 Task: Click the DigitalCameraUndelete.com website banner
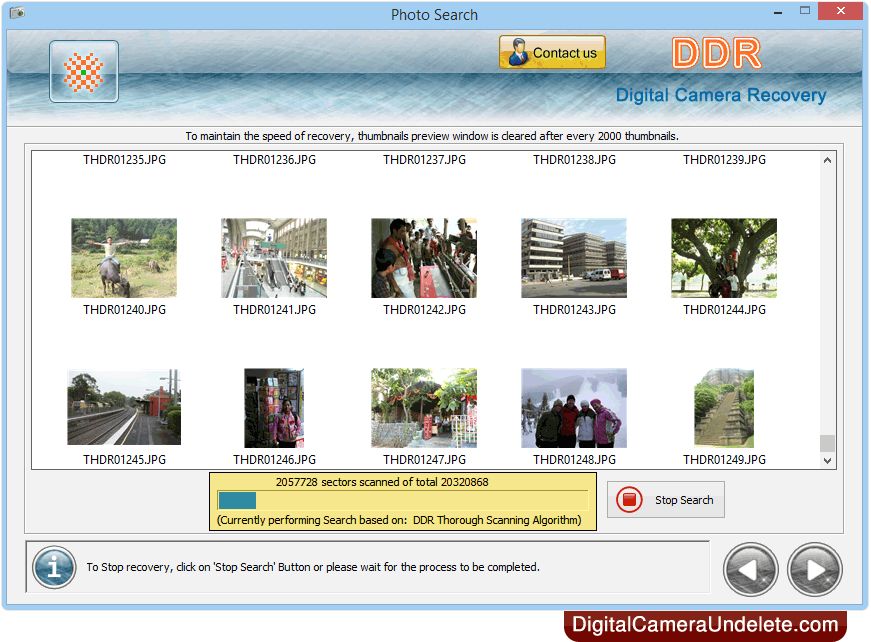click(705, 626)
